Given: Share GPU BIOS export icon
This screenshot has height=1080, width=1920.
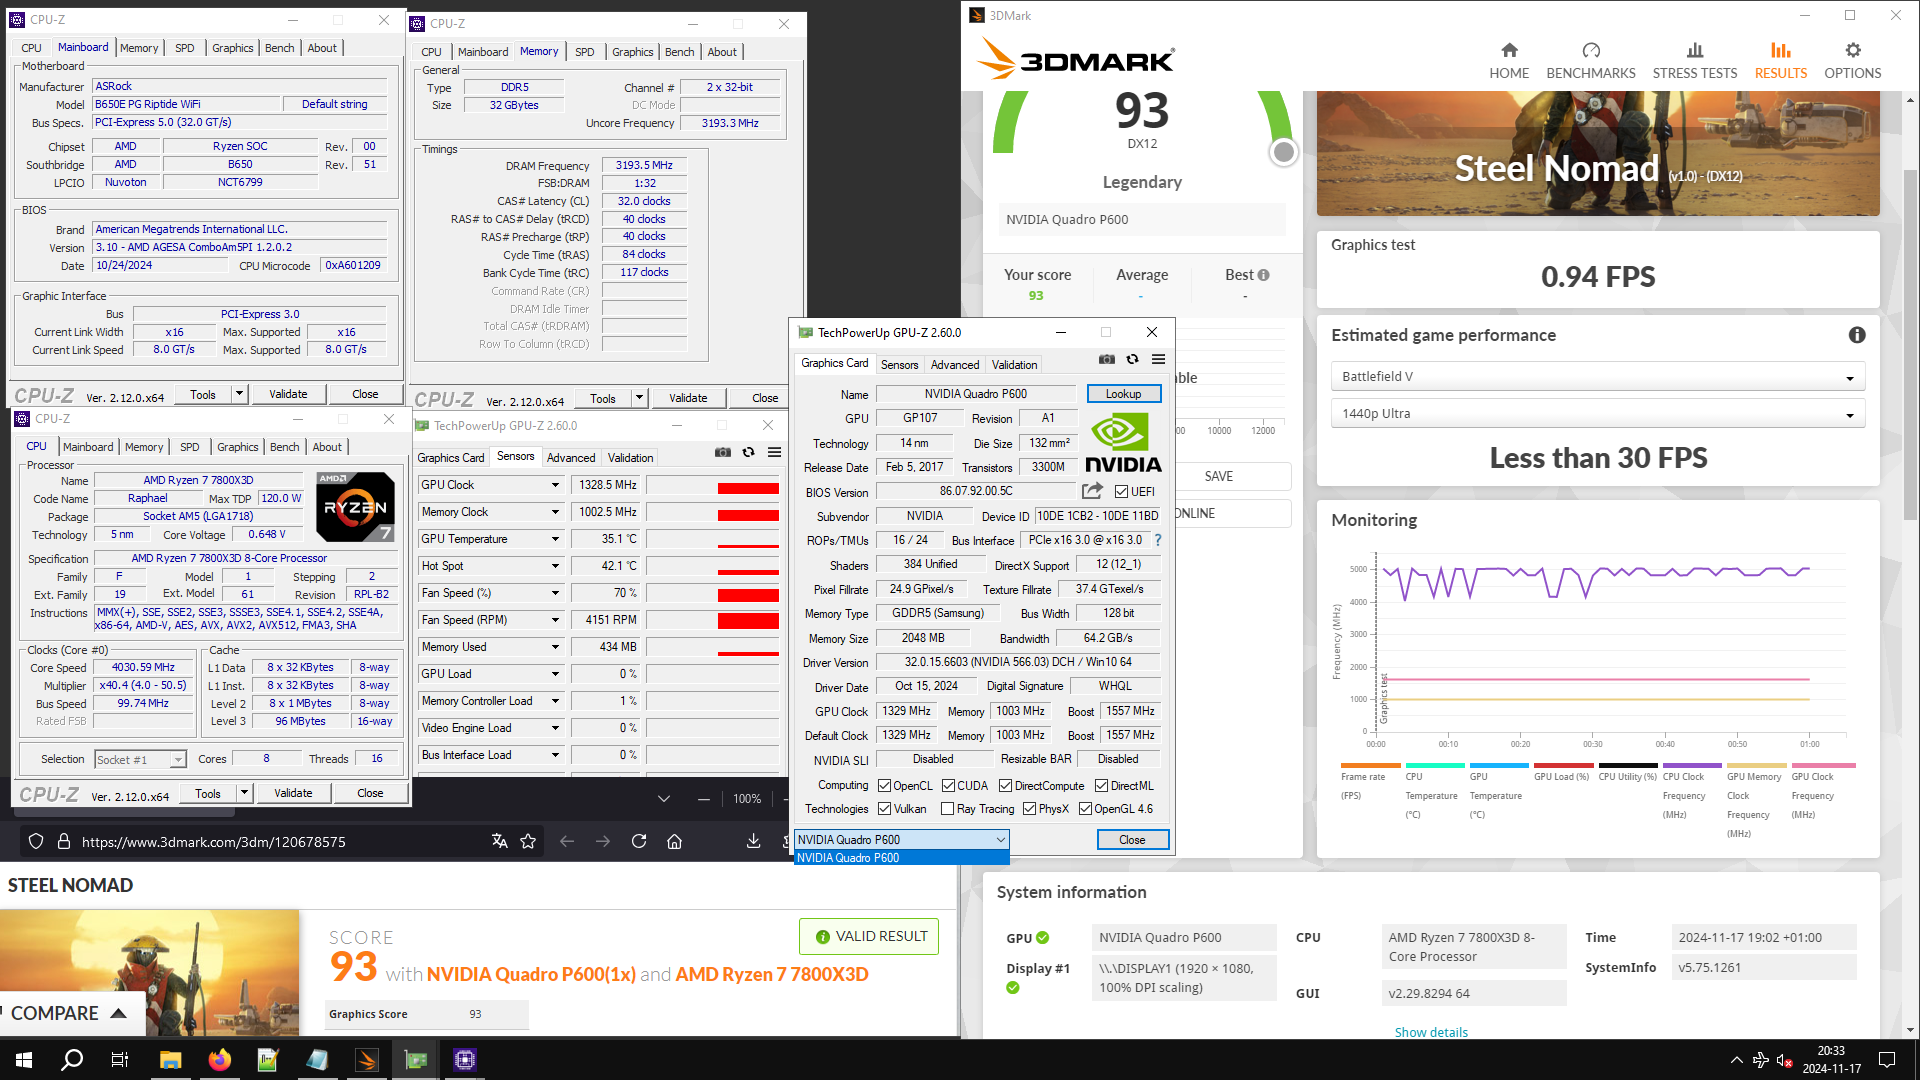Looking at the screenshot, I should point(1092,491).
